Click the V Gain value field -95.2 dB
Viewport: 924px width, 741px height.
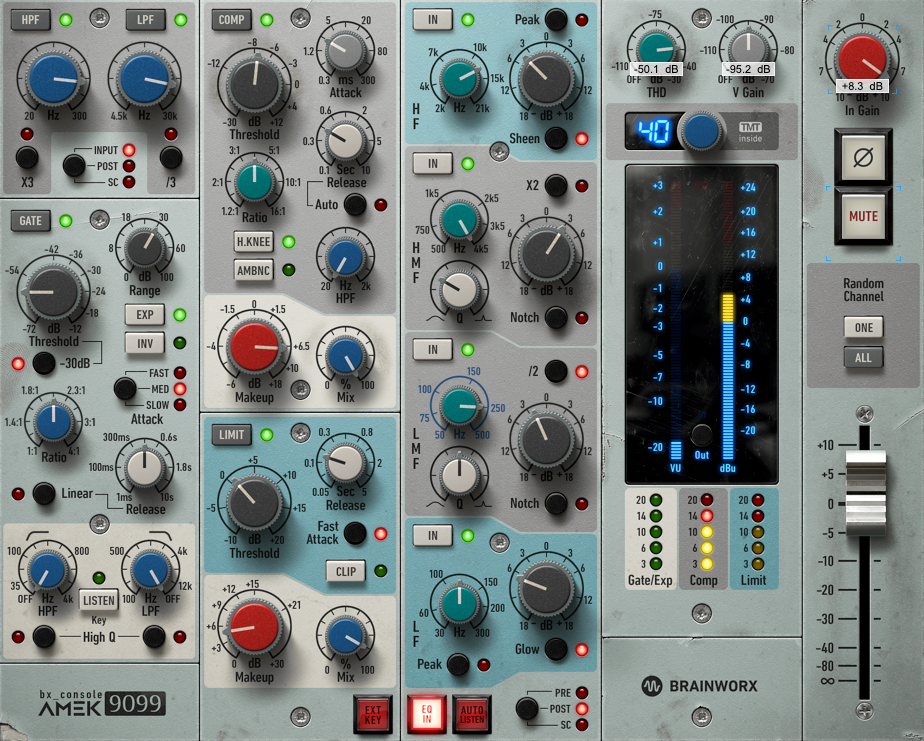click(748, 70)
